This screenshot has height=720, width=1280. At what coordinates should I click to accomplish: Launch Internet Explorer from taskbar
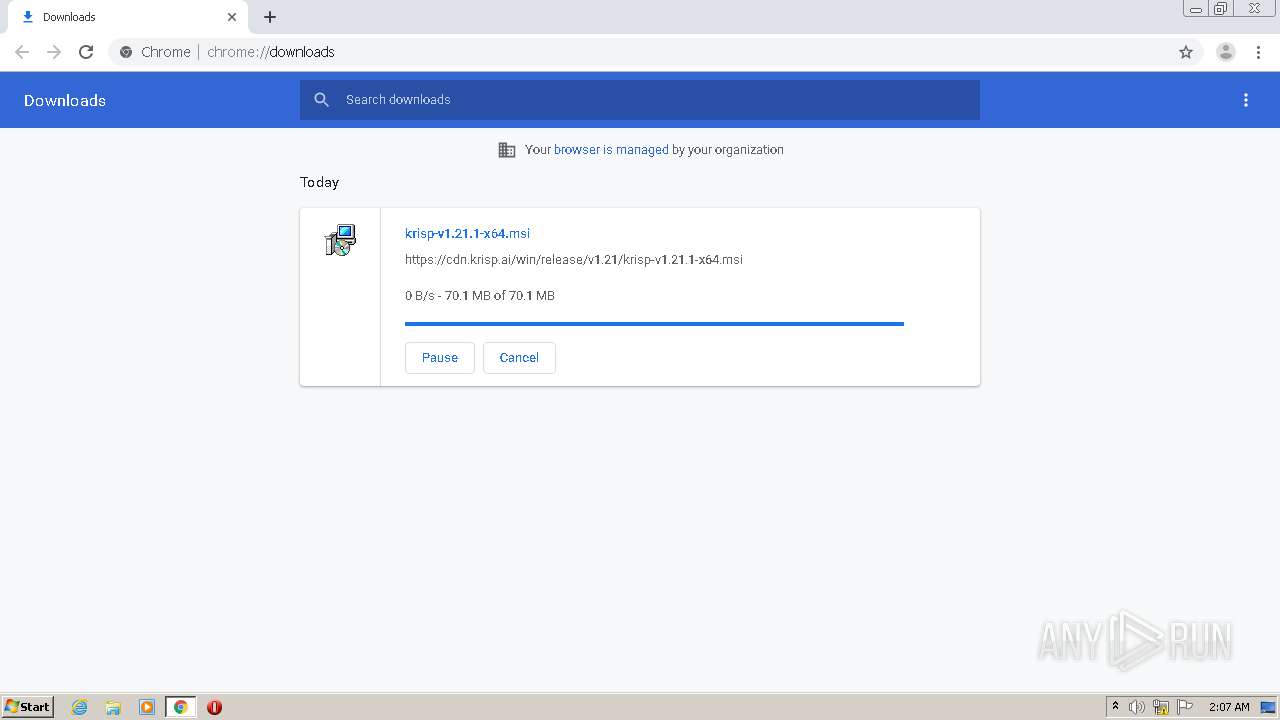tap(80, 707)
